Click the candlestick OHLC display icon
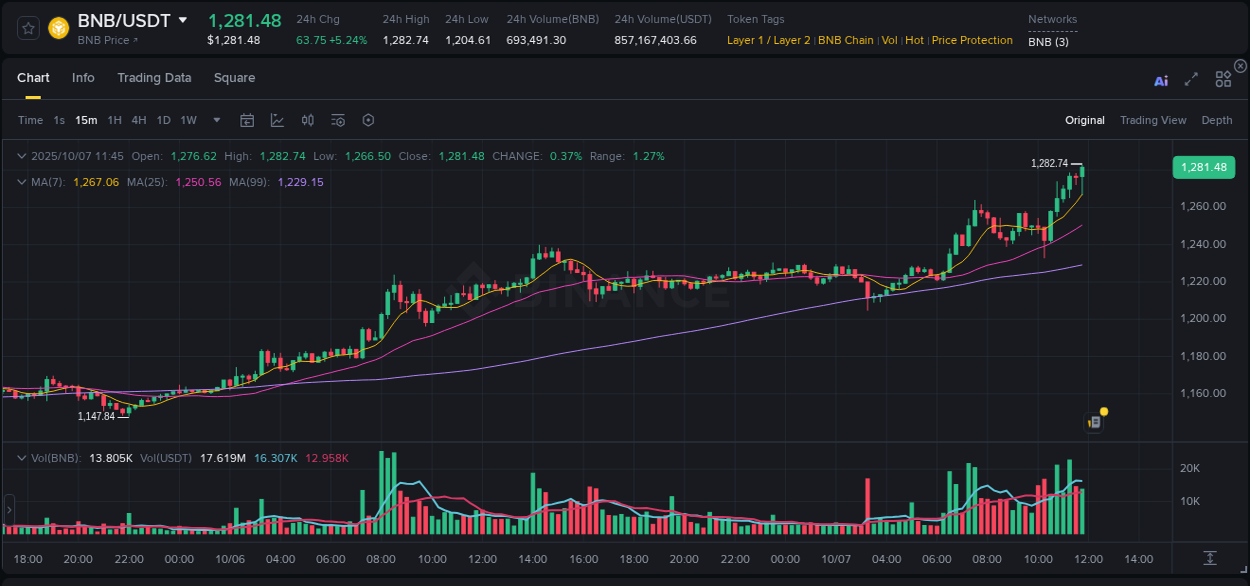 click(x=308, y=120)
